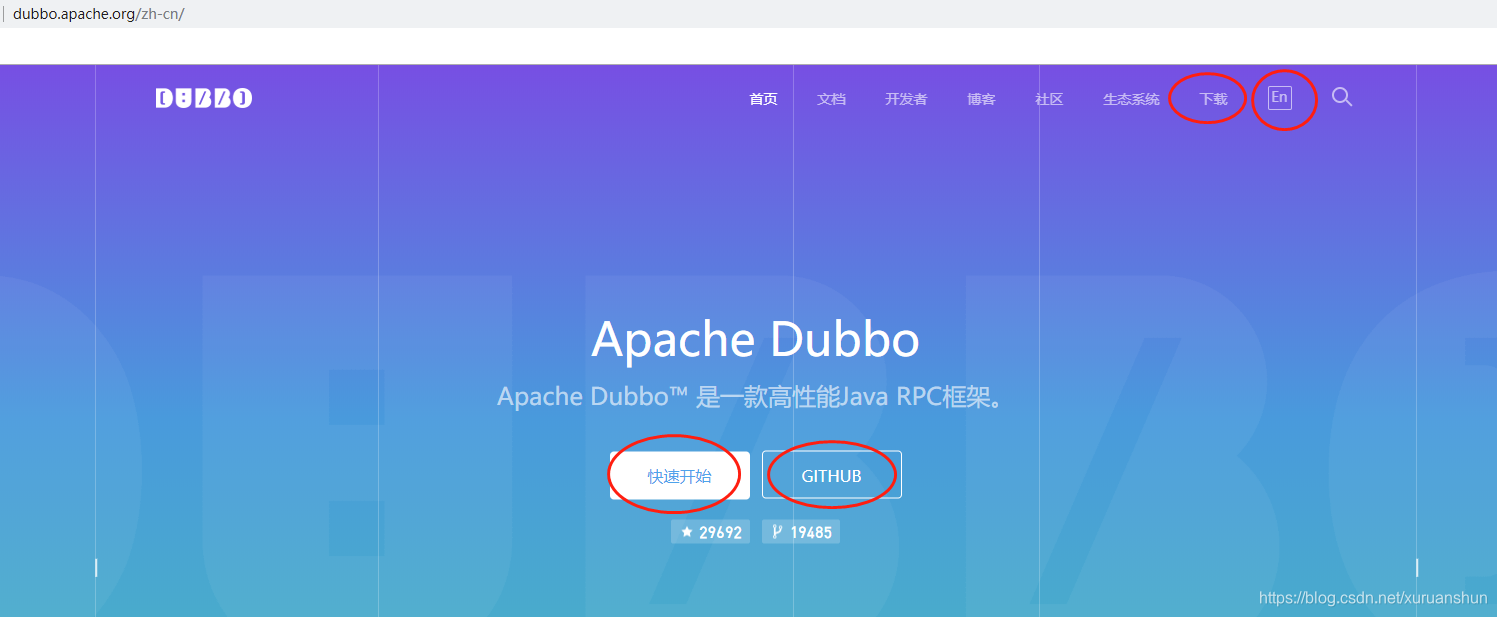Open the 首页 nav item

click(x=763, y=99)
